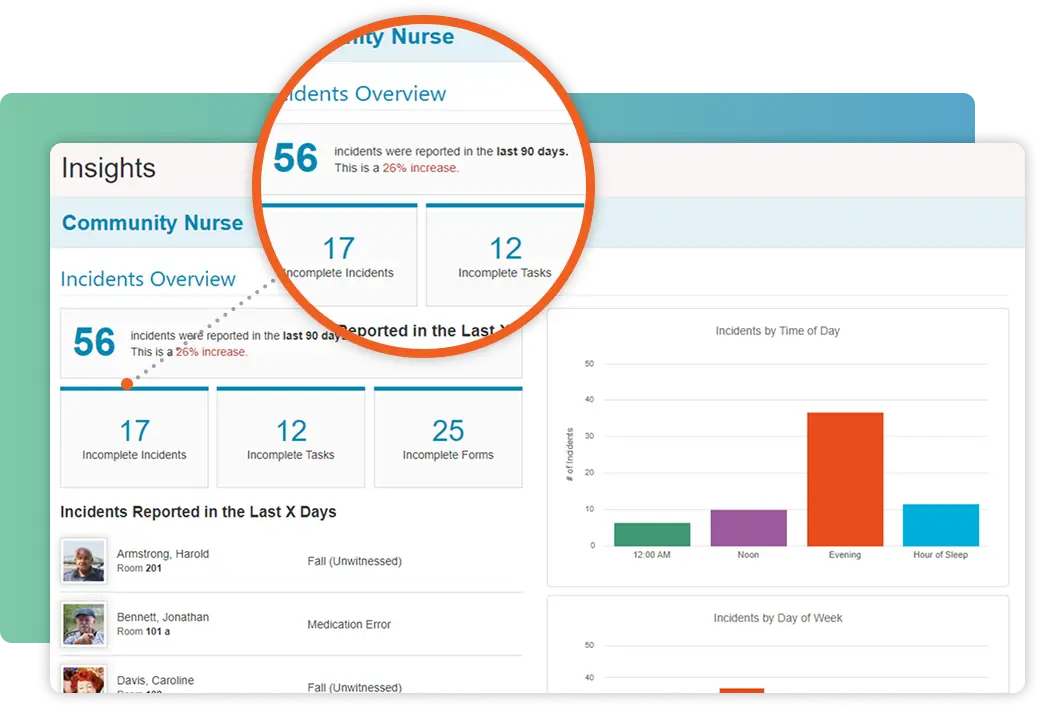
Task: Open Harold Armstrong's resident photo
Action: tap(83, 561)
